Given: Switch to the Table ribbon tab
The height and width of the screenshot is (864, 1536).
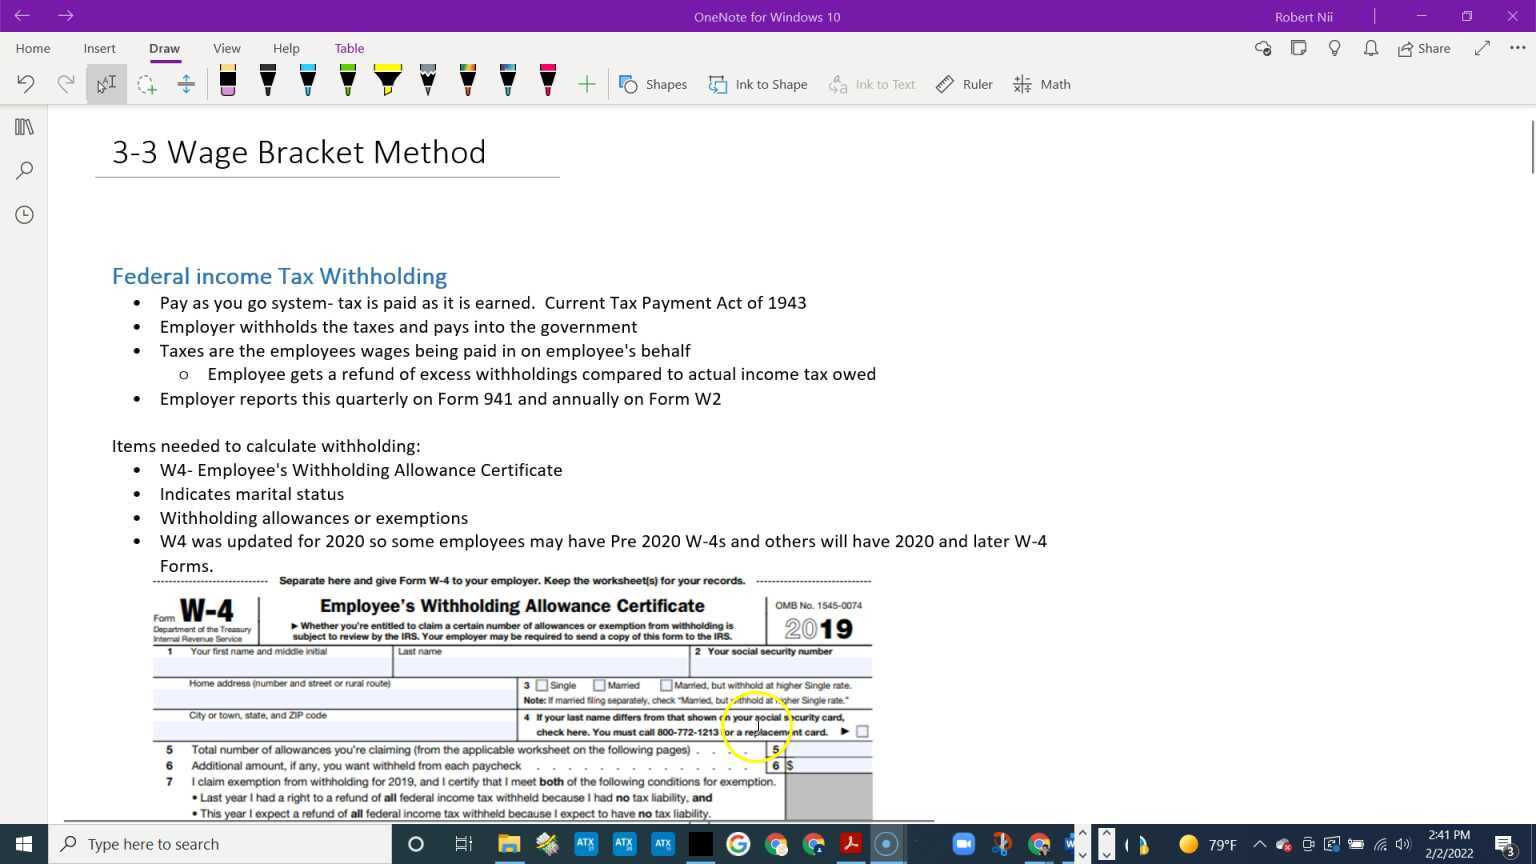Looking at the screenshot, I should (349, 48).
